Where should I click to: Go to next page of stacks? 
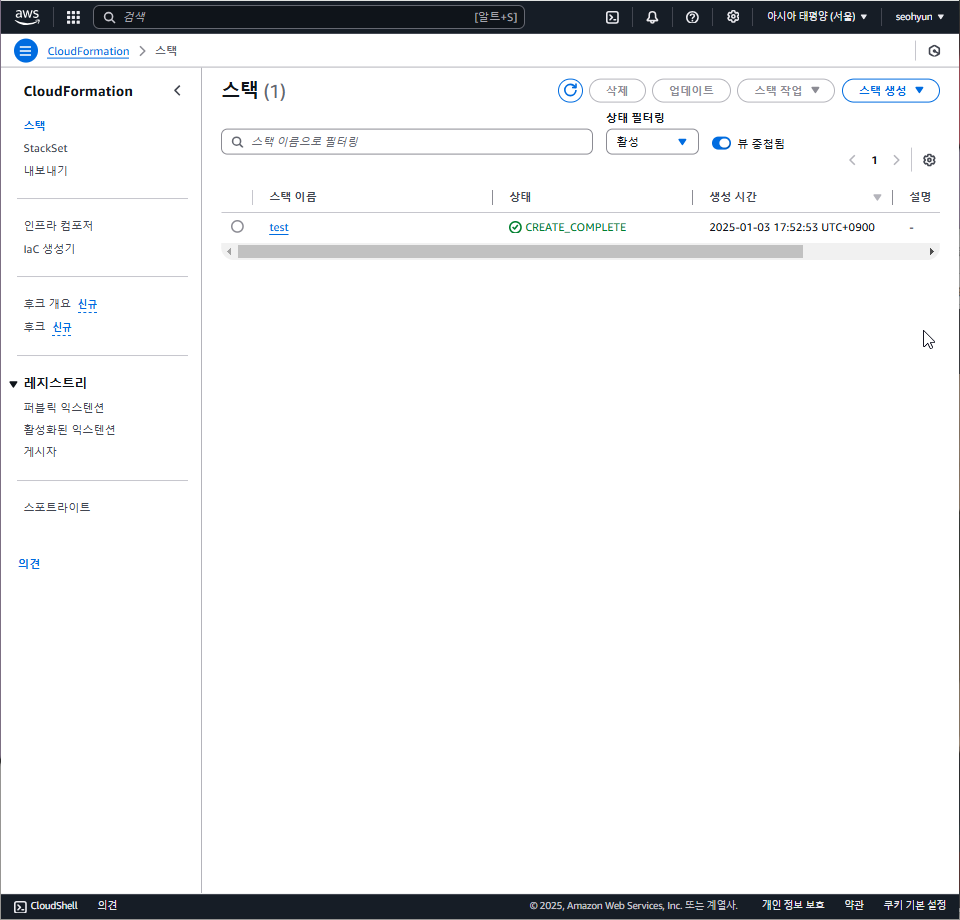[896, 160]
